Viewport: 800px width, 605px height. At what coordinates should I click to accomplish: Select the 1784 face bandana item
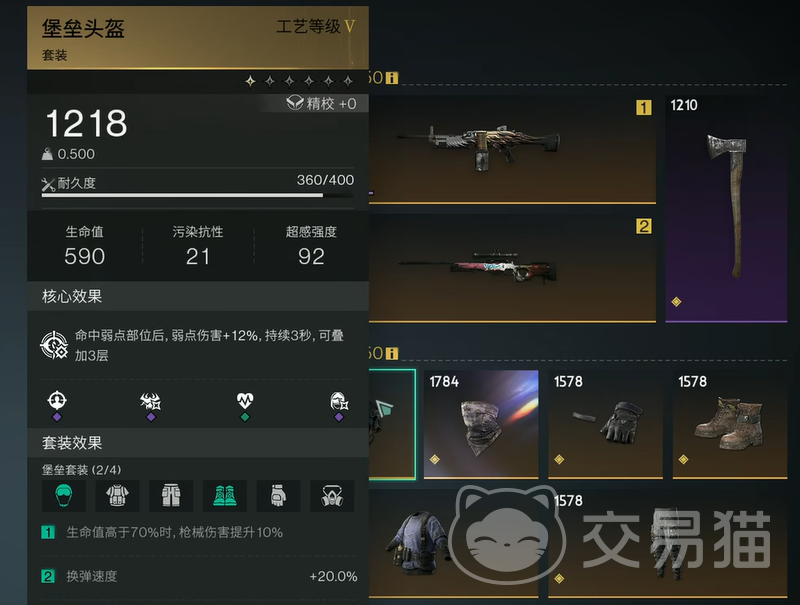(x=481, y=424)
